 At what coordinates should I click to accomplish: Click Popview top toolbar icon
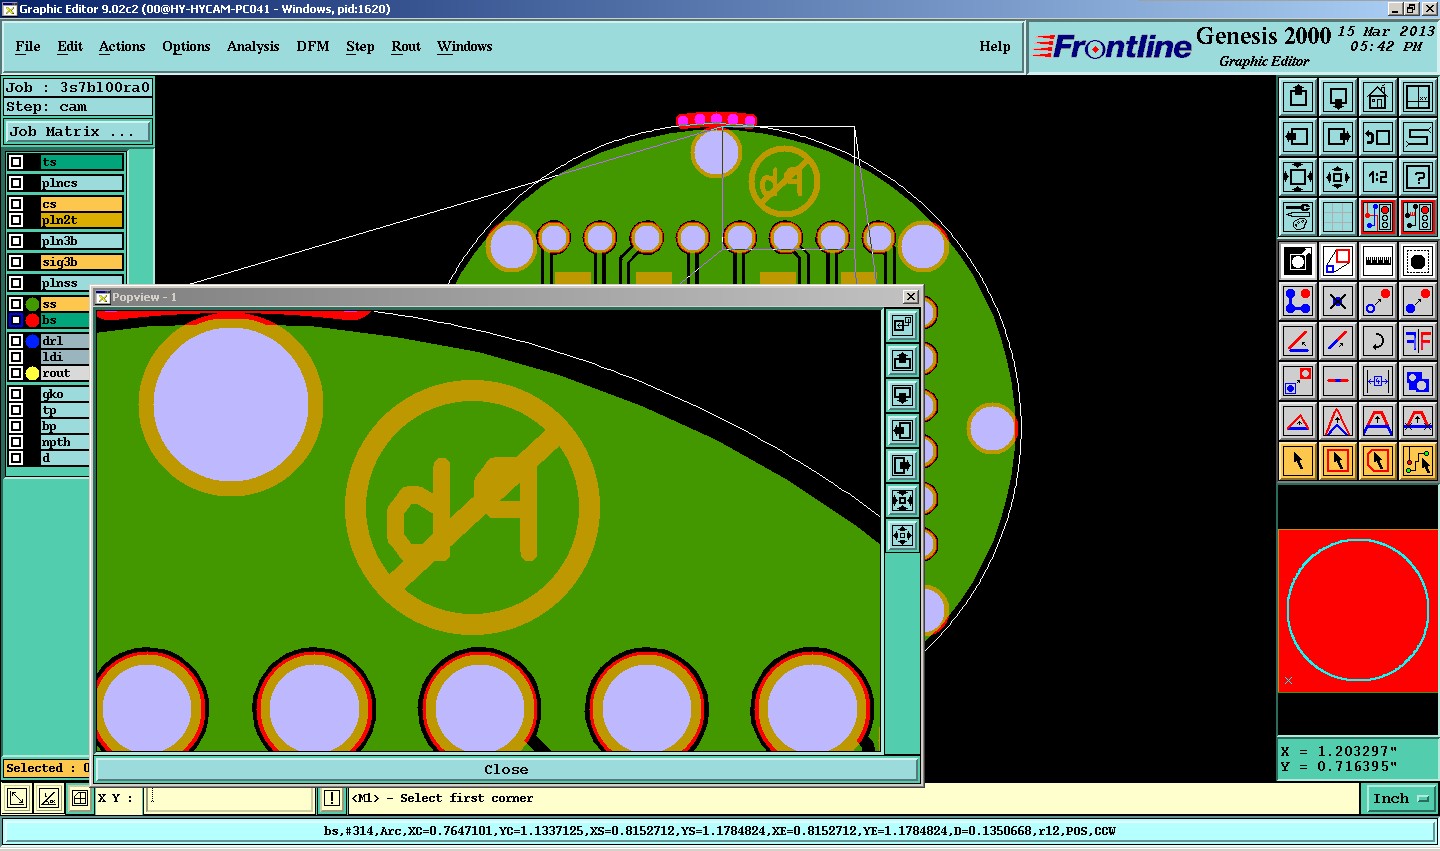tap(902, 325)
